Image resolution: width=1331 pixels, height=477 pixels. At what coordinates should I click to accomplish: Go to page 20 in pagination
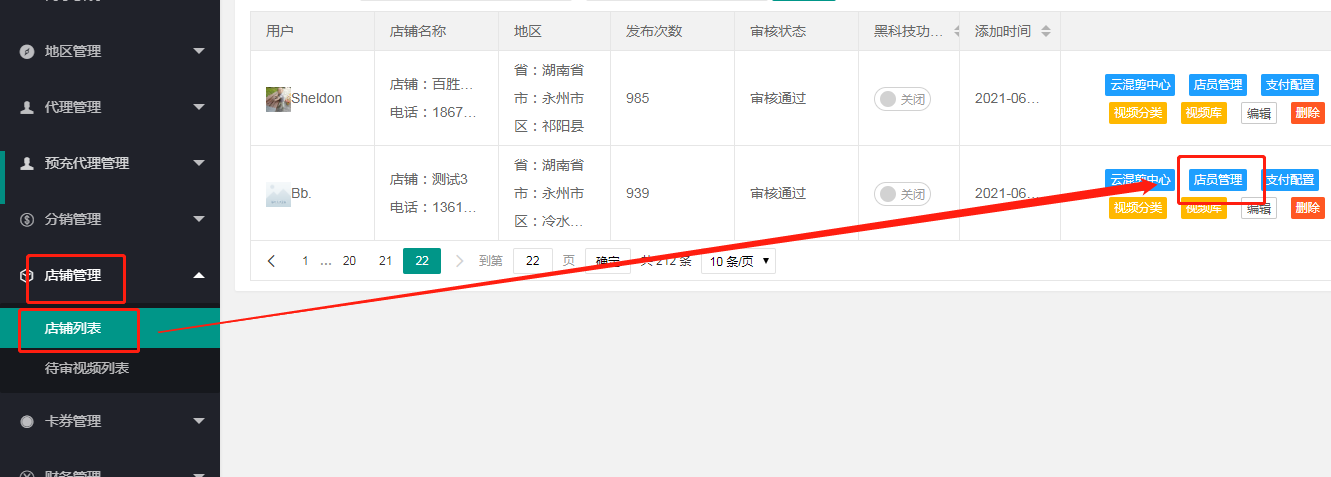(349, 261)
